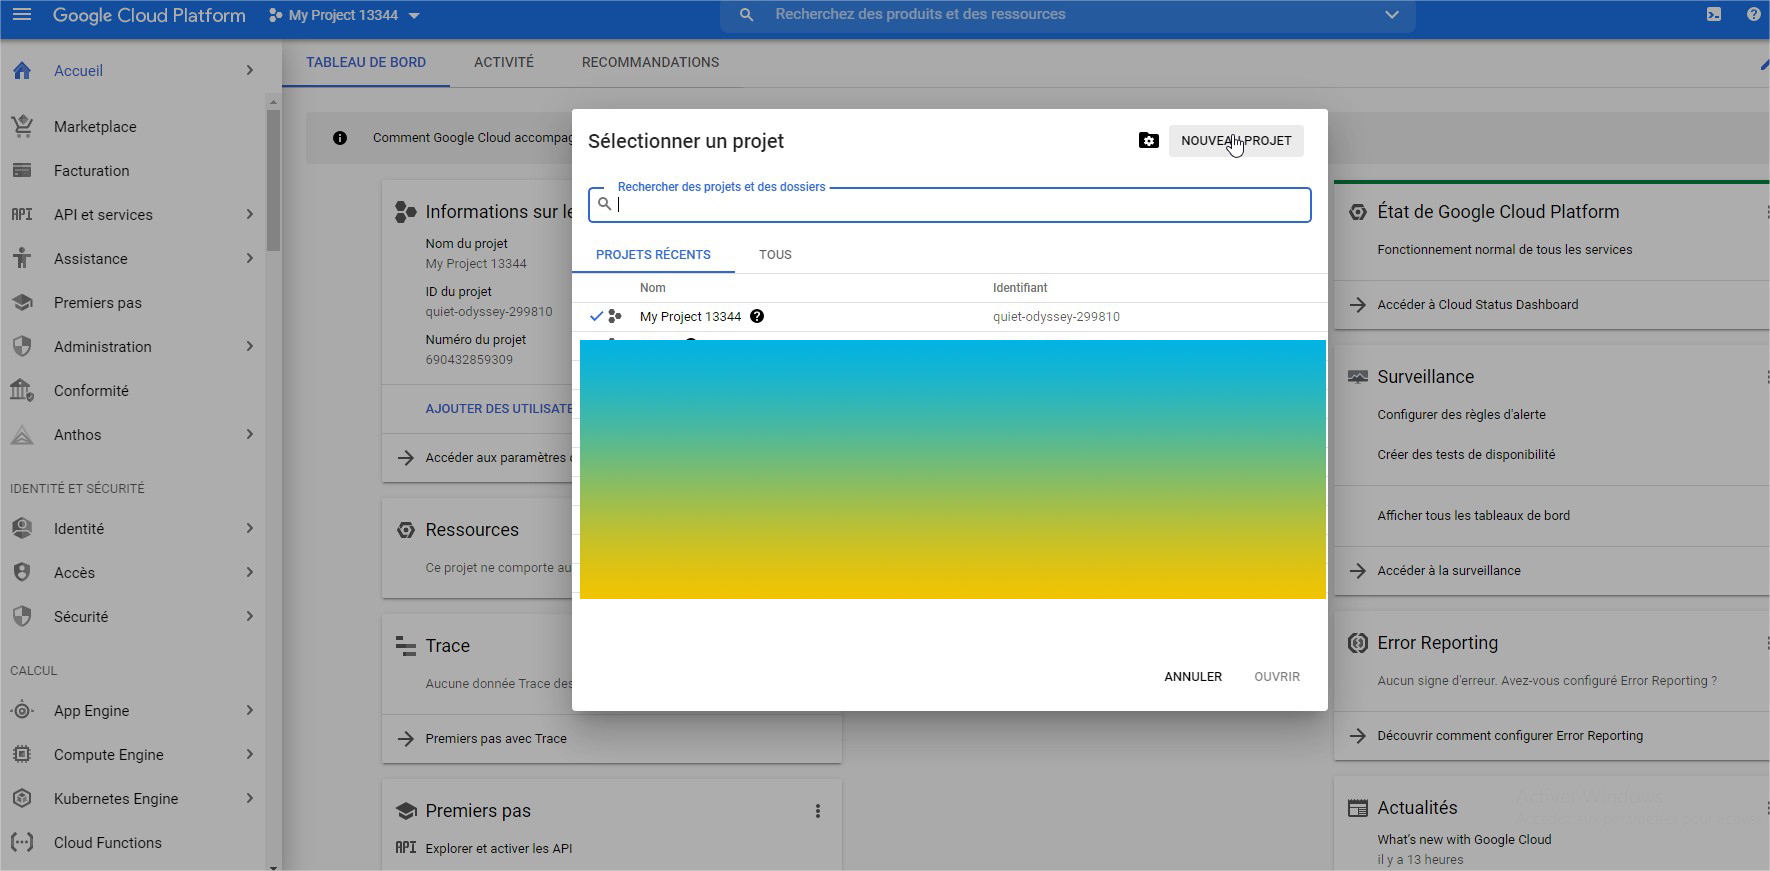
Task: Click the App Engine icon
Action: (22, 710)
